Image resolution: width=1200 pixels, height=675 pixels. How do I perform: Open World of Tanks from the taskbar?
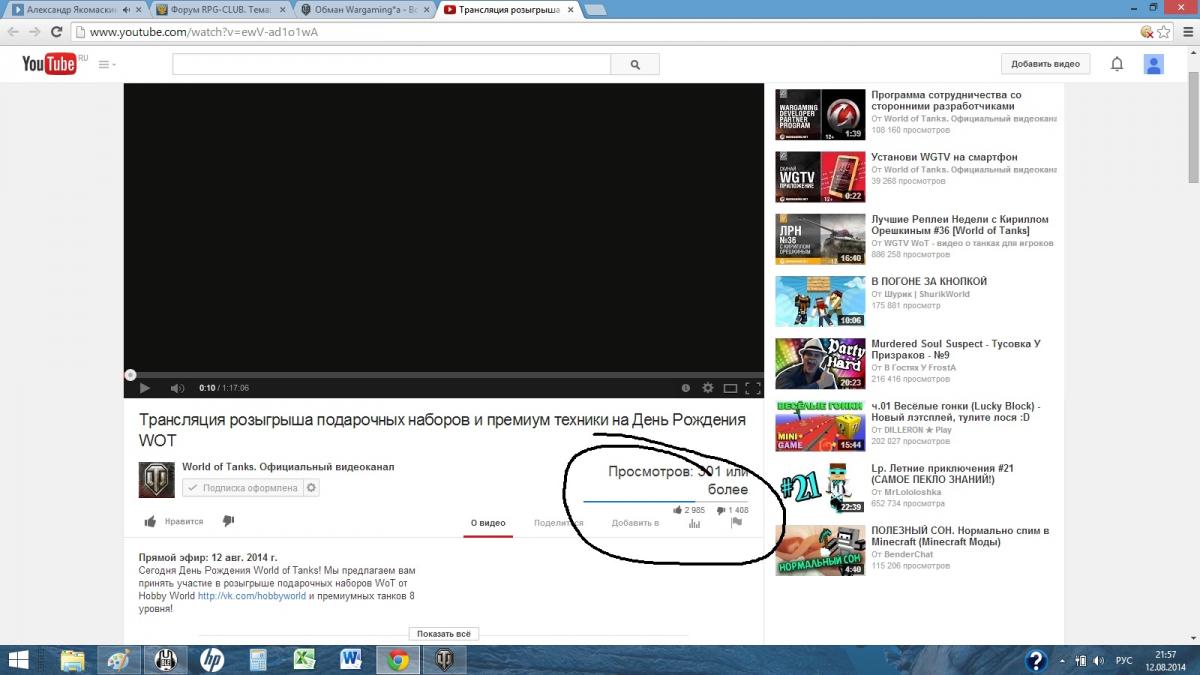443,660
